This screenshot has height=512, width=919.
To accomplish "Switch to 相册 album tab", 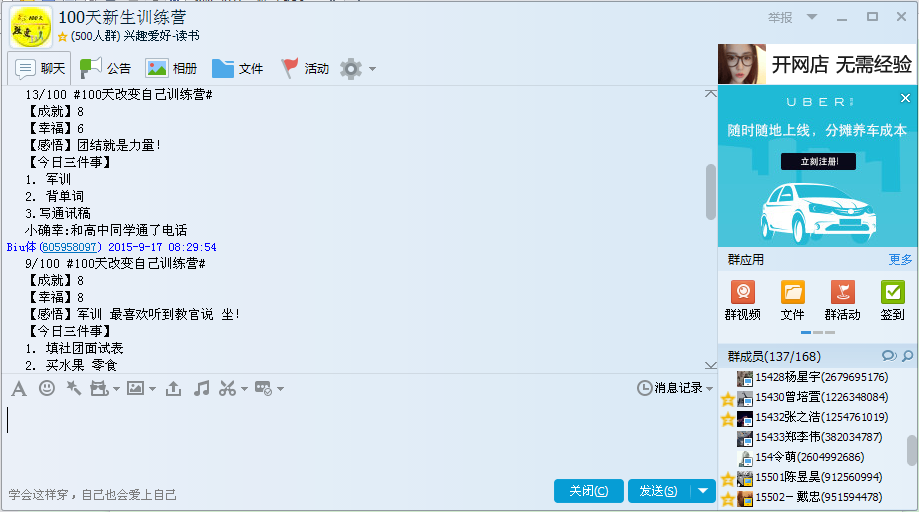I will [x=172, y=69].
